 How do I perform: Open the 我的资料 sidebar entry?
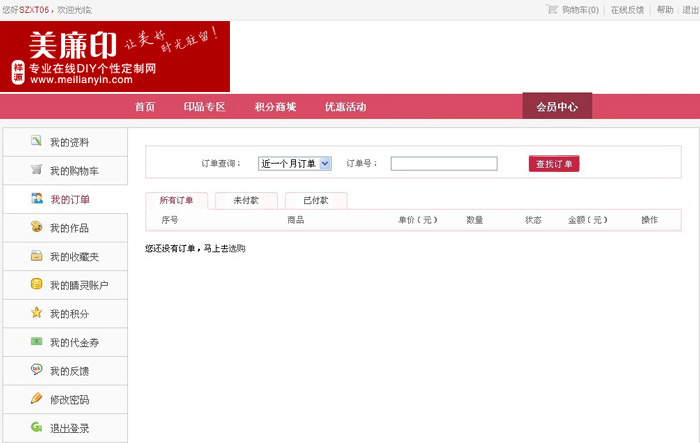[x=65, y=142]
